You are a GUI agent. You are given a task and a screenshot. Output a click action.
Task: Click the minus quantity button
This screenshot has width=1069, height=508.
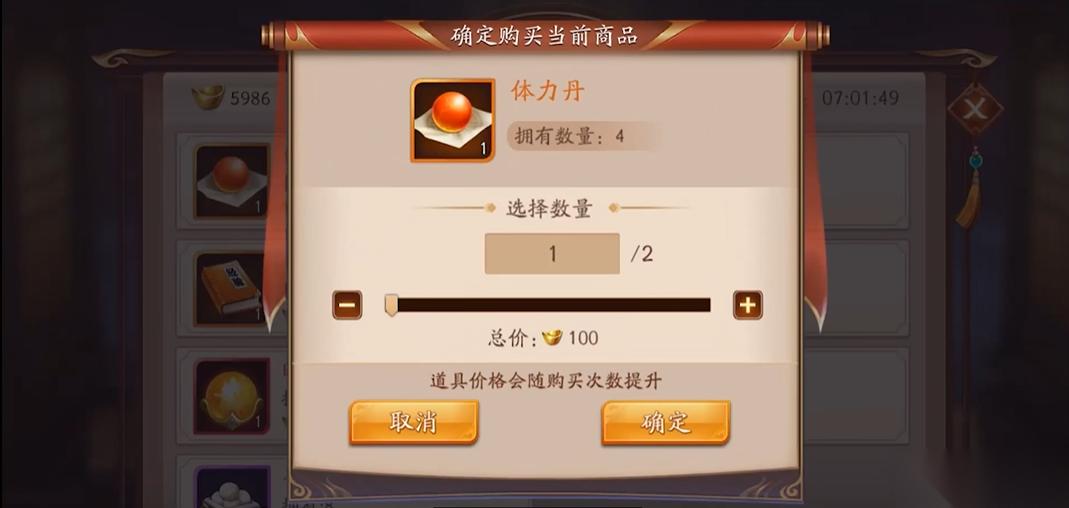coord(347,305)
